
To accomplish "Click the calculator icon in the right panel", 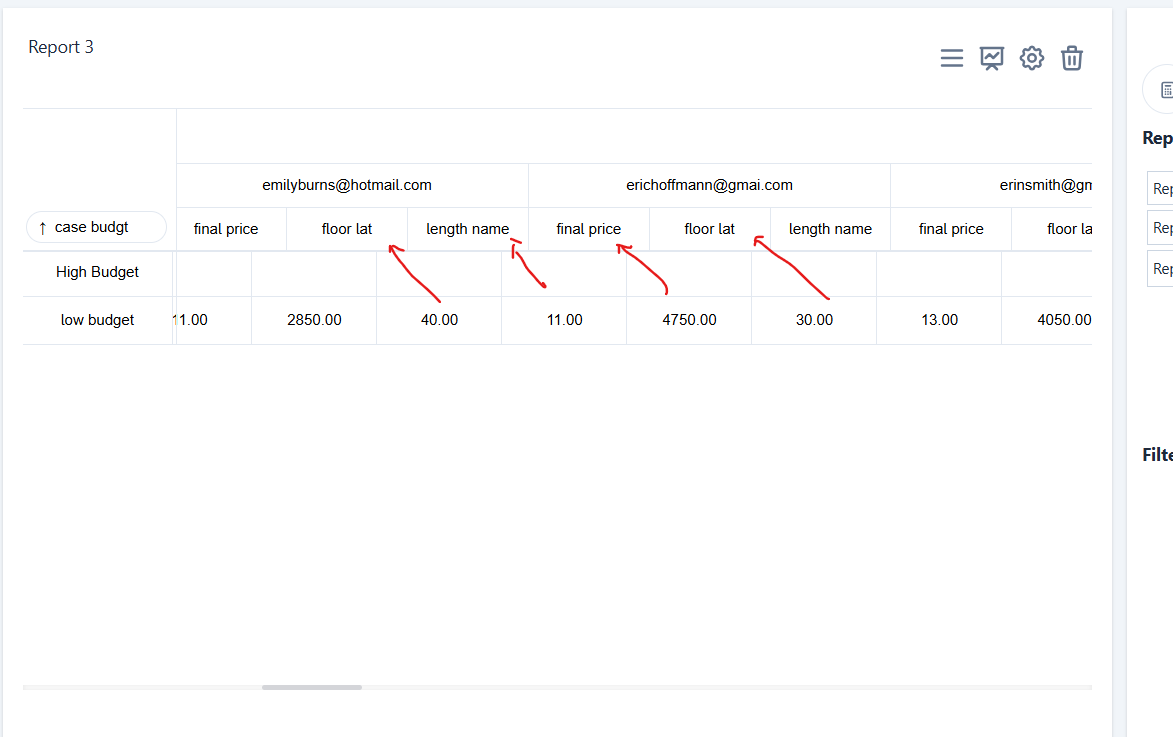I will [1165, 90].
